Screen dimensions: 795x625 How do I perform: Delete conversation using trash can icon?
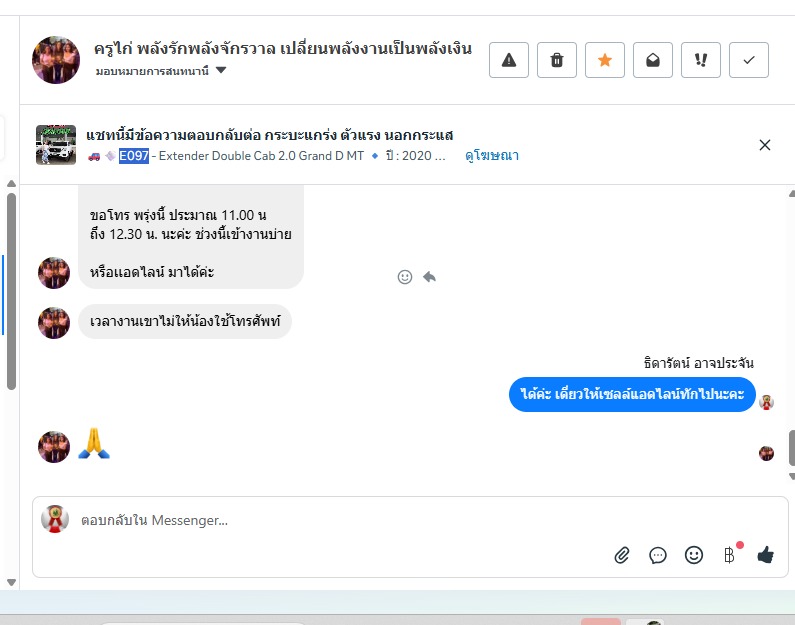pos(557,60)
